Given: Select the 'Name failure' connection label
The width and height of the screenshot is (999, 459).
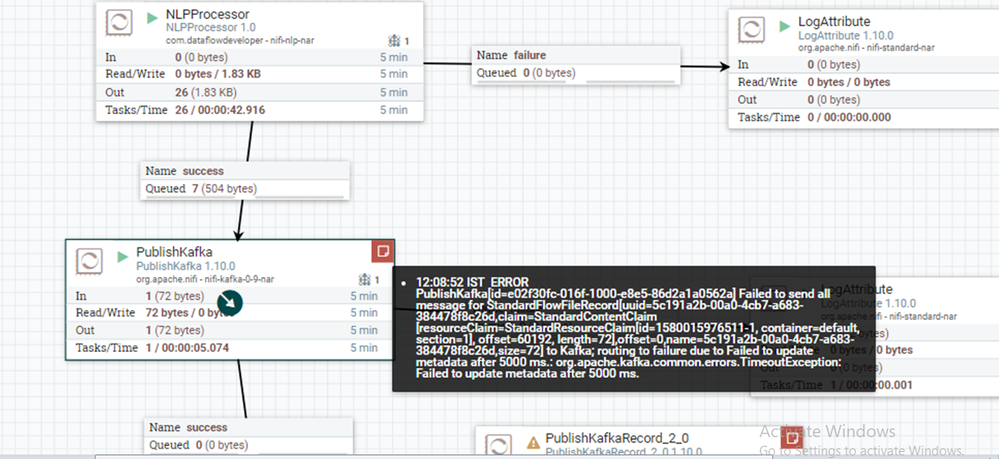Looking at the screenshot, I should 511,55.
